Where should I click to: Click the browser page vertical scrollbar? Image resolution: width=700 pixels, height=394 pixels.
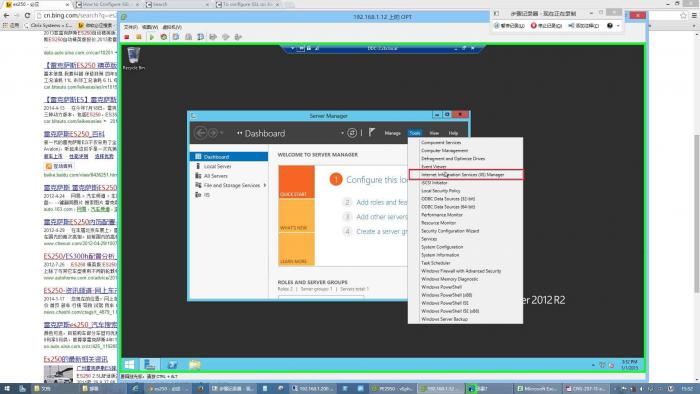(x=696, y=214)
